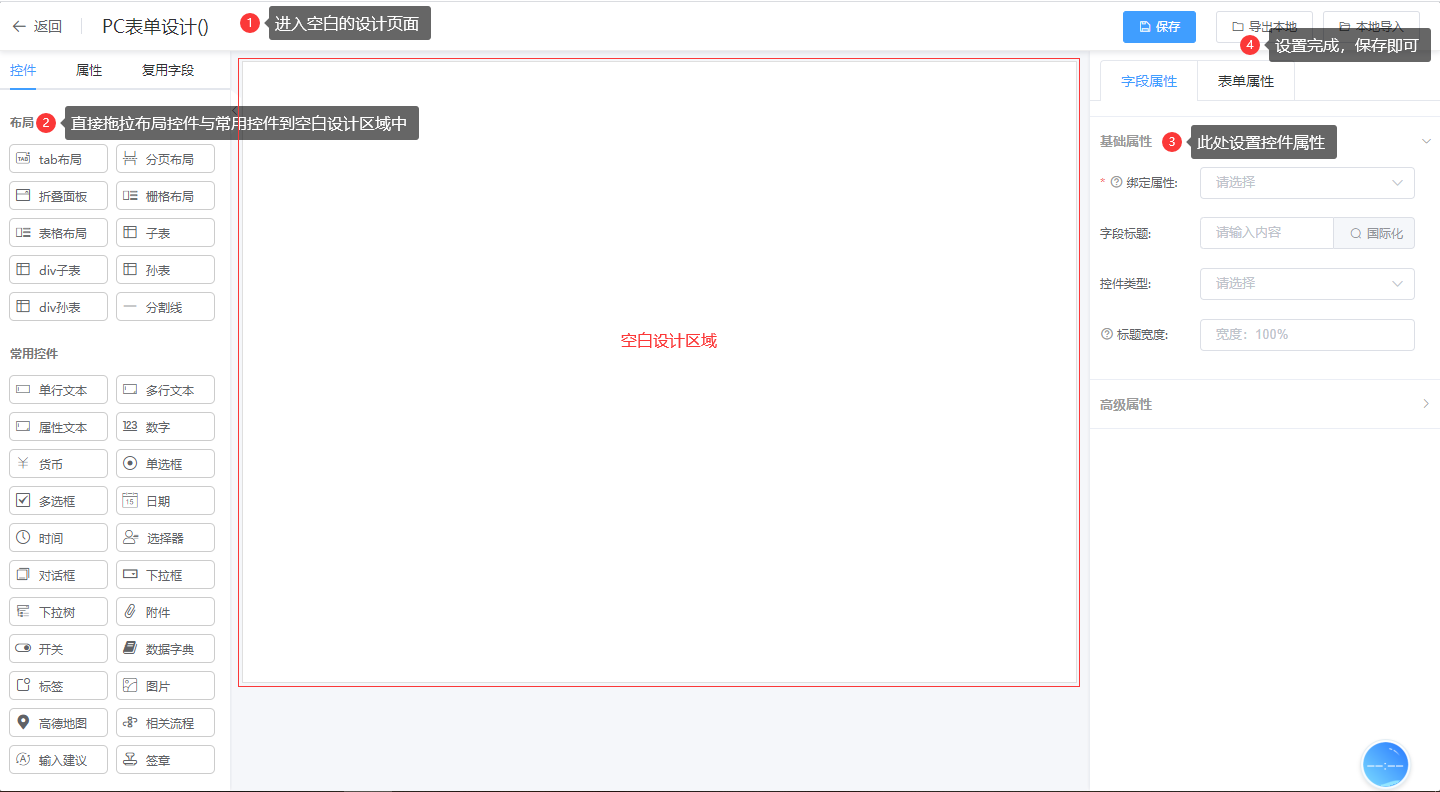This screenshot has height=792, width=1440.
Task: Click the 导出本地 export button
Action: pyautogui.click(x=1264, y=27)
